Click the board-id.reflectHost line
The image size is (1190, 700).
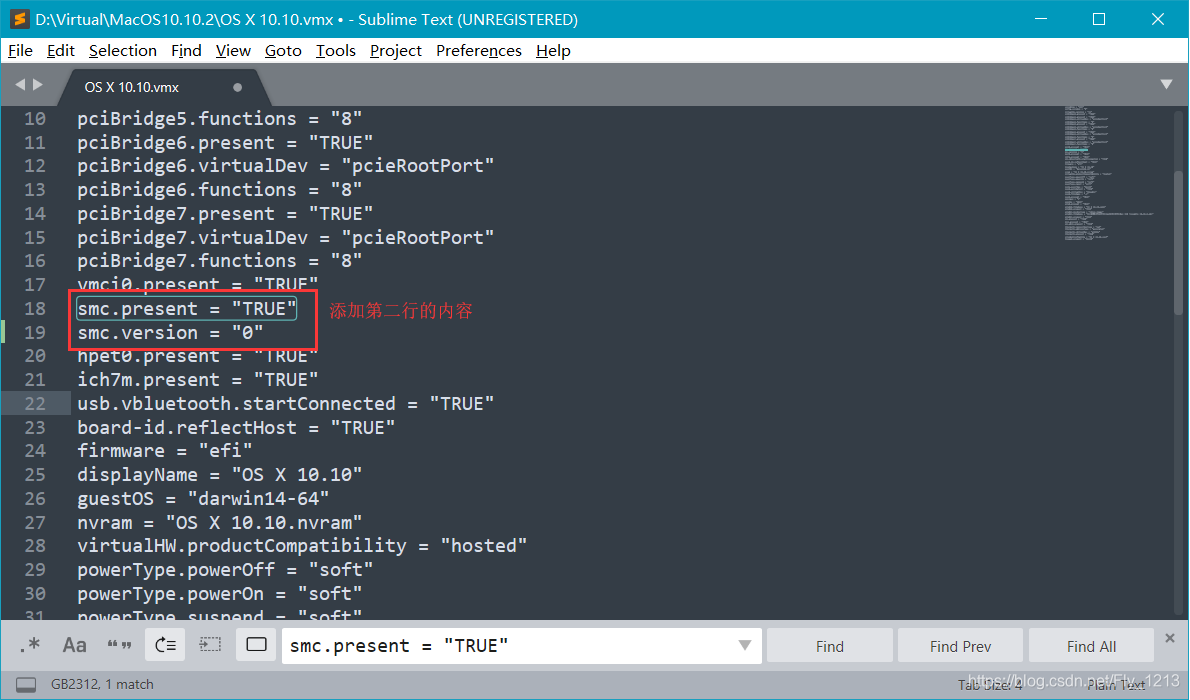tap(236, 427)
